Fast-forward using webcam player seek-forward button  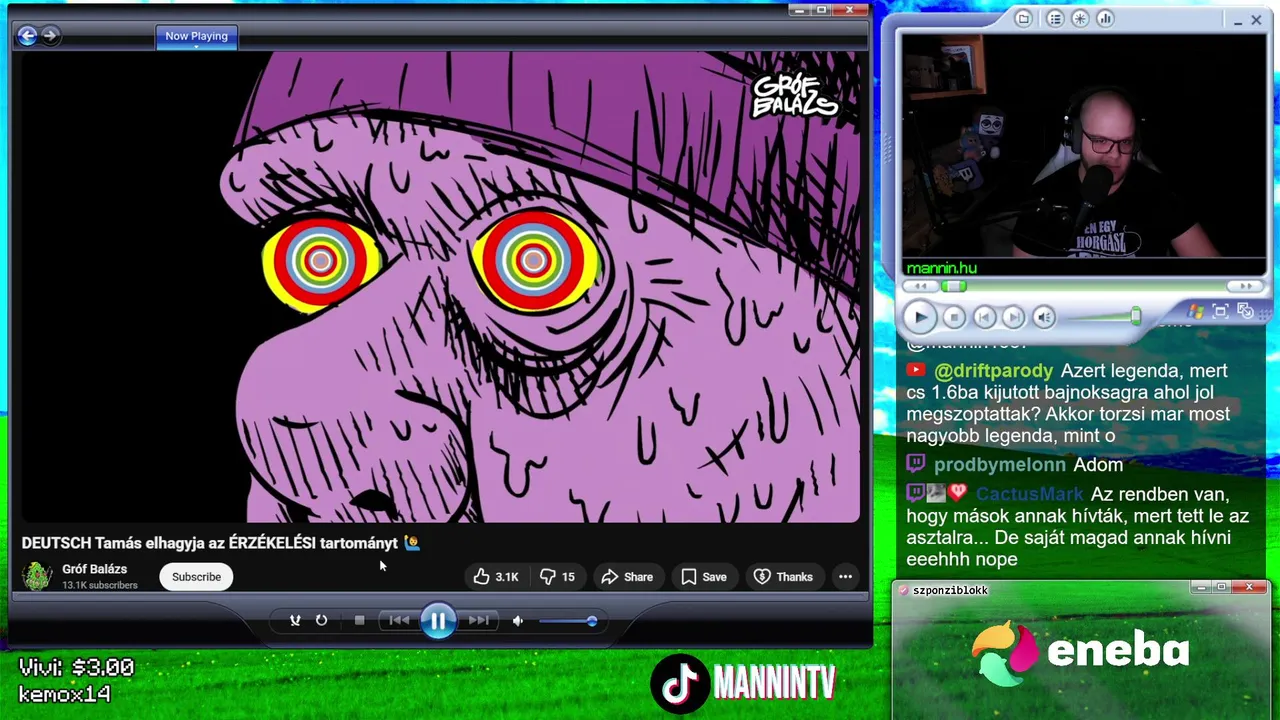tap(1246, 286)
